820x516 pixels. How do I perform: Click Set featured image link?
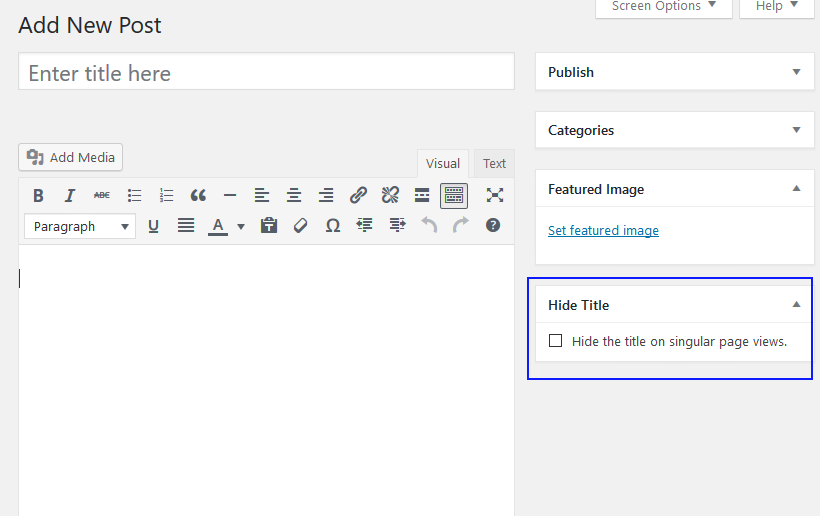(603, 231)
